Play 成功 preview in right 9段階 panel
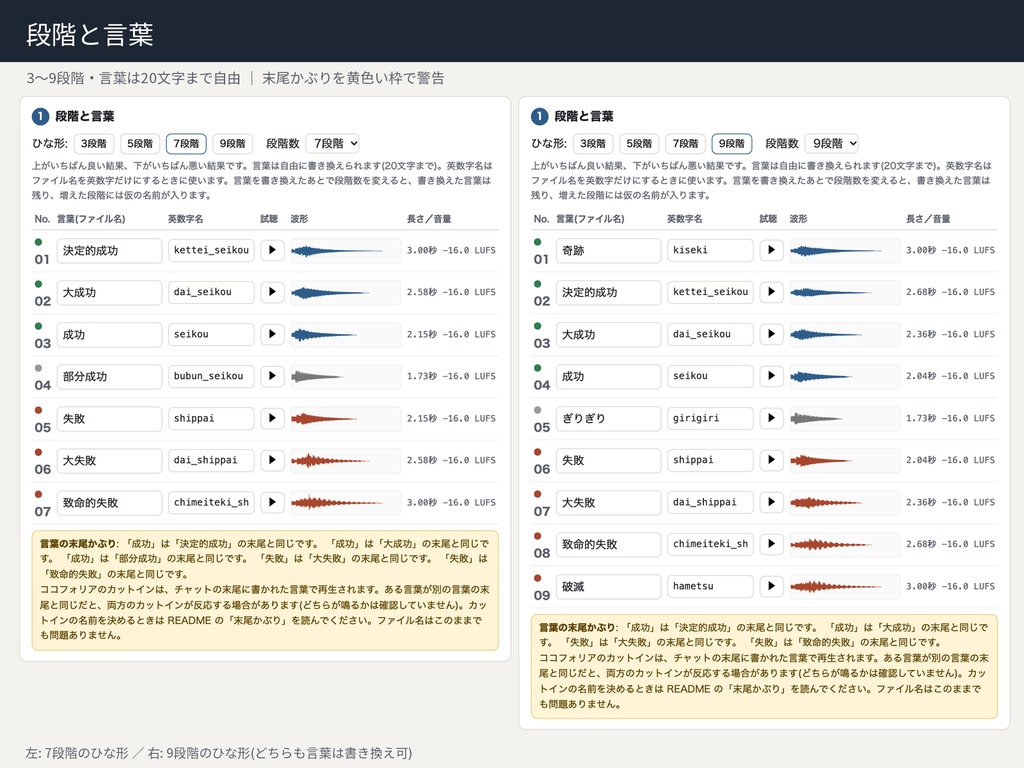This screenshot has width=1024, height=768. point(771,376)
